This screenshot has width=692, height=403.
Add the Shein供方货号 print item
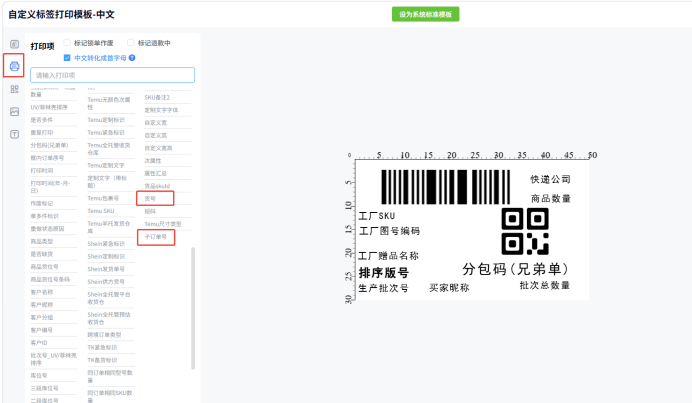[x=106, y=282]
